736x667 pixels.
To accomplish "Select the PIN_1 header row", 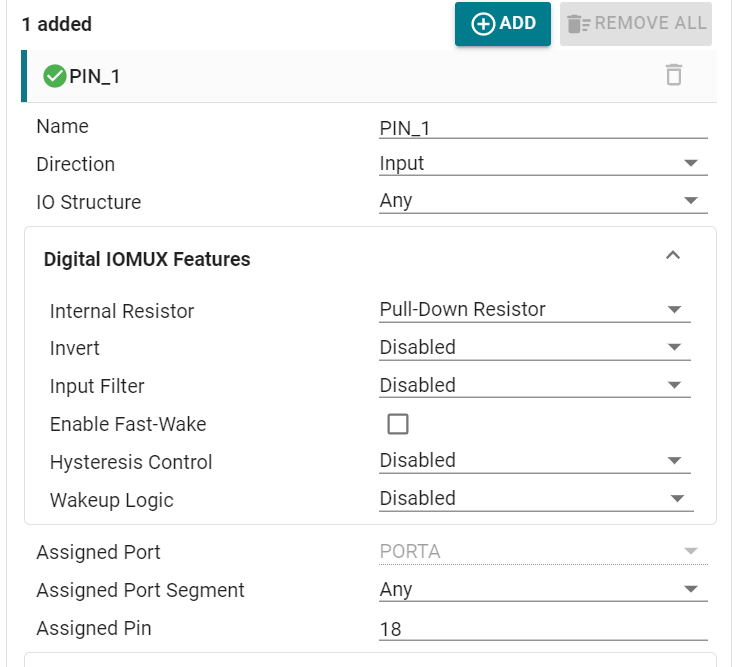I will point(369,76).
